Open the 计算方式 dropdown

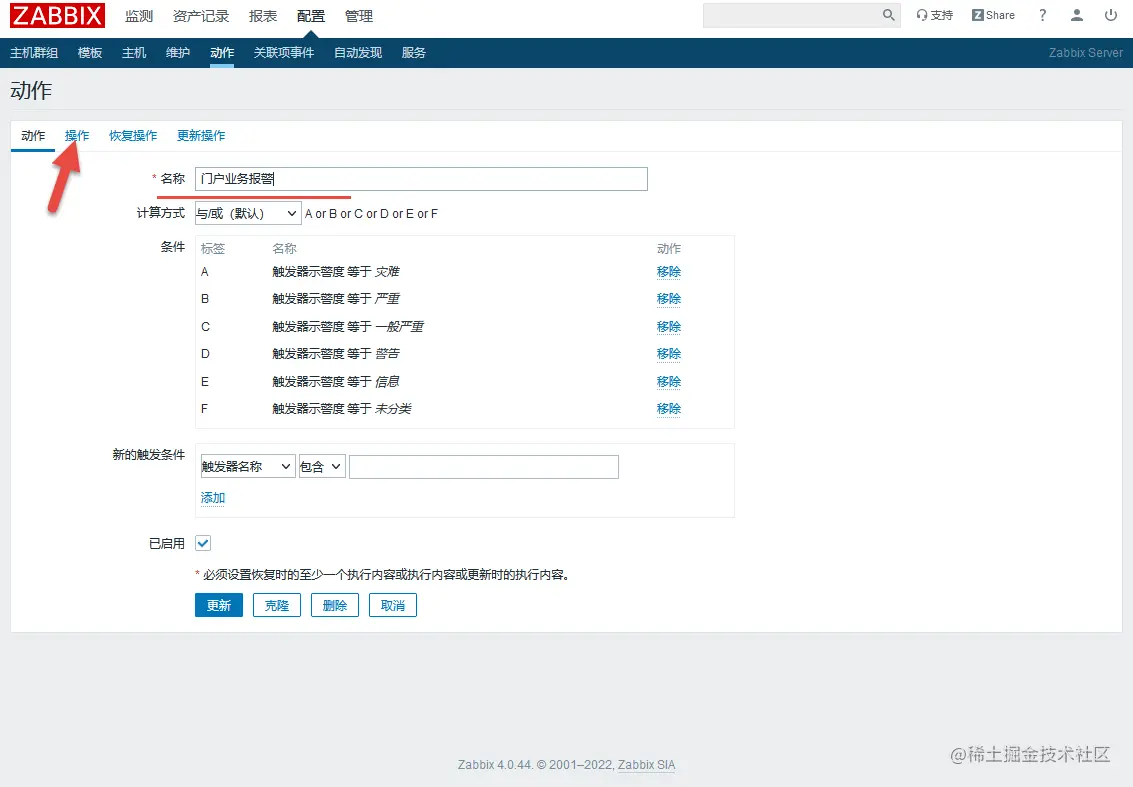point(248,213)
